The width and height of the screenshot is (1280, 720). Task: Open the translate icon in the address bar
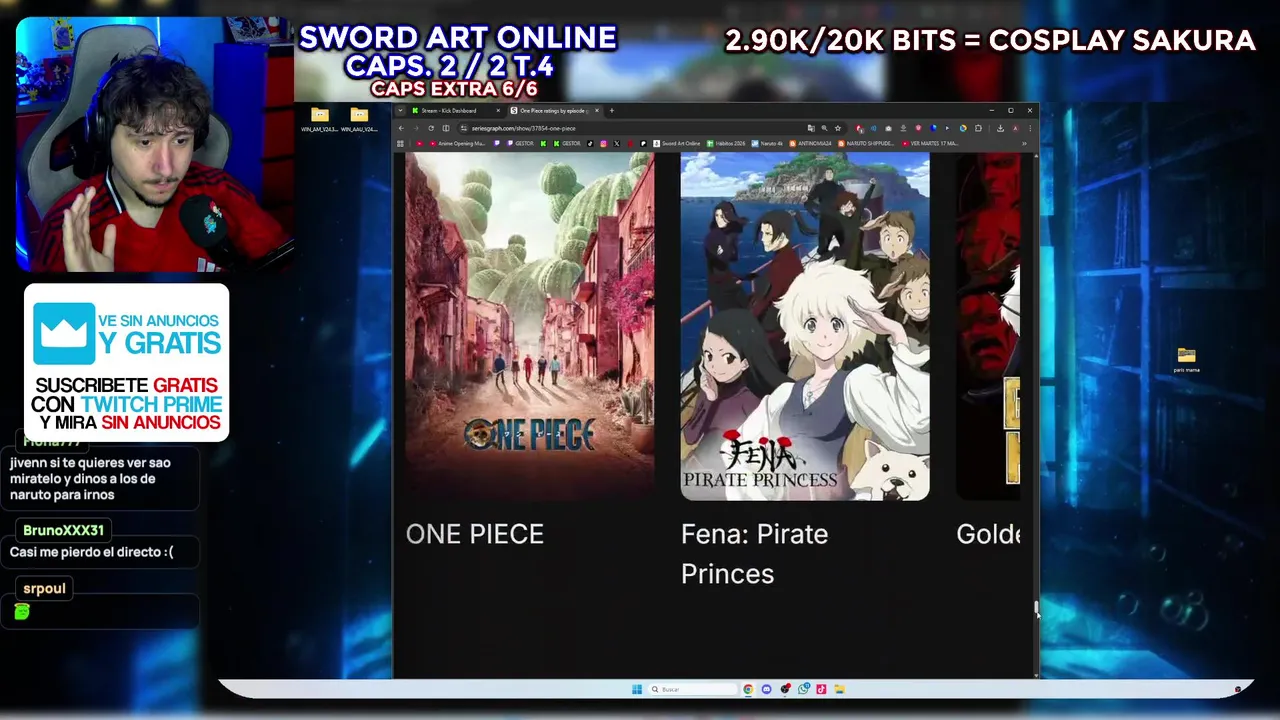(811, 128)
